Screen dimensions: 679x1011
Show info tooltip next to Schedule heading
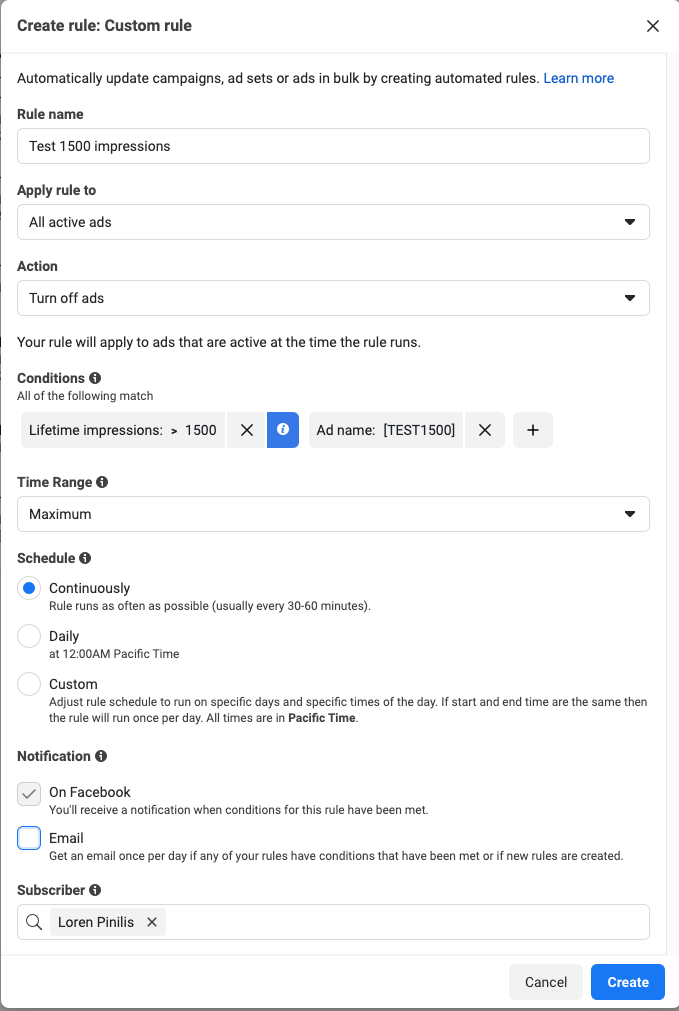pos(85,558)
